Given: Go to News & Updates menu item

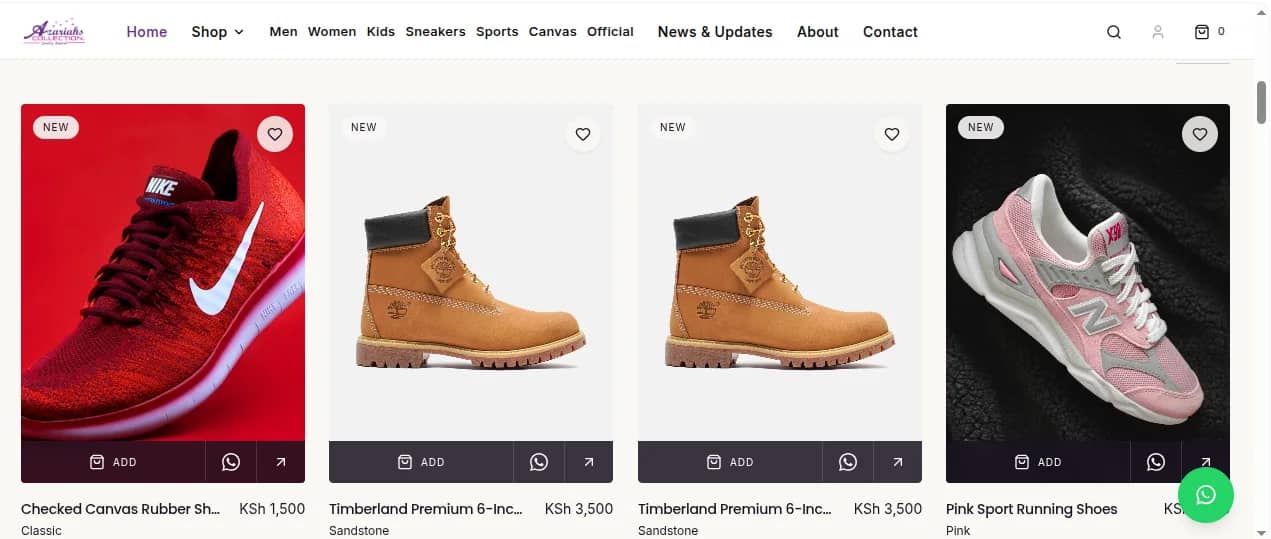Looking at the screenshot, I should pyautogui.click(x=715, y=32).
